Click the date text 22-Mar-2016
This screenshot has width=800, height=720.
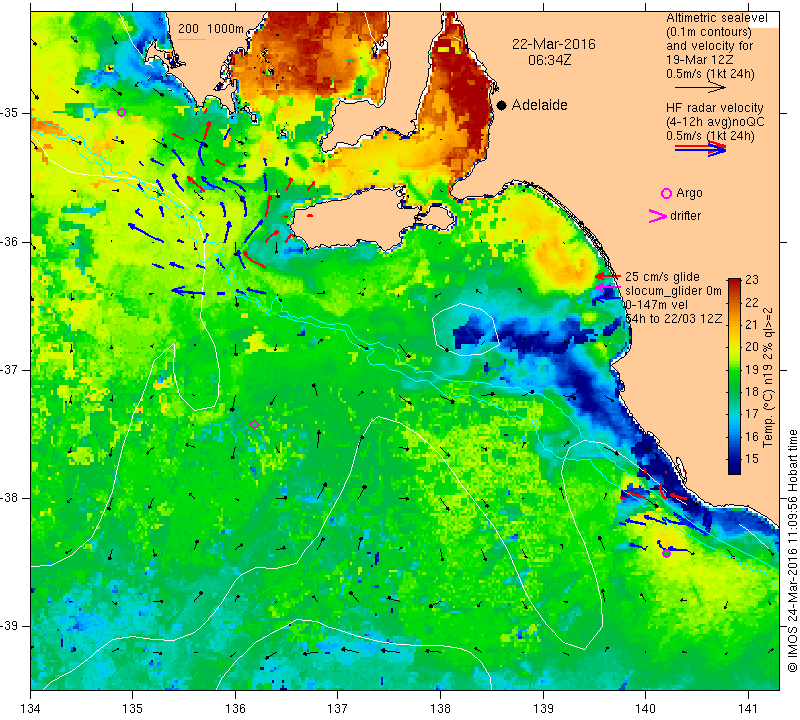click(554, 44)
